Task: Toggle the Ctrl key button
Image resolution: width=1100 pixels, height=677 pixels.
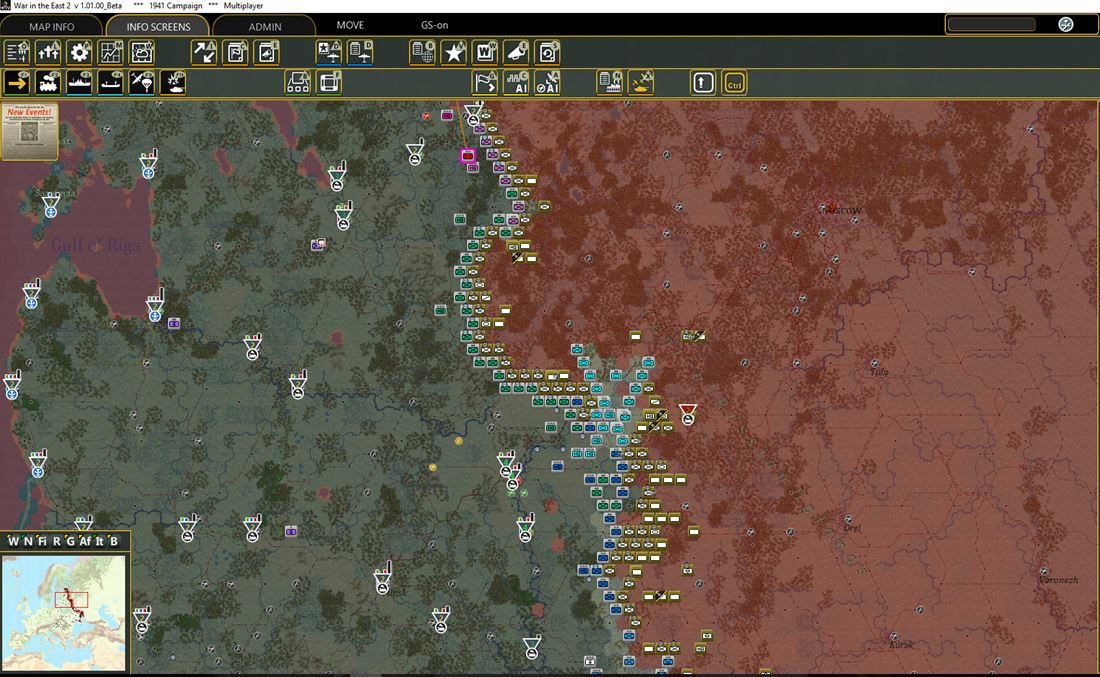Action: [x=735, y=83]
